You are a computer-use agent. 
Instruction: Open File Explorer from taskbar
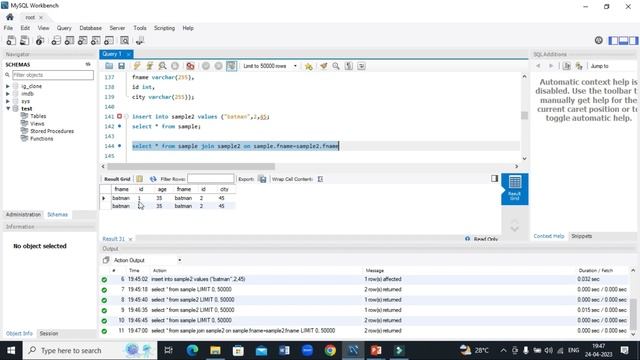pyautogui.click(x=215, y=350)
